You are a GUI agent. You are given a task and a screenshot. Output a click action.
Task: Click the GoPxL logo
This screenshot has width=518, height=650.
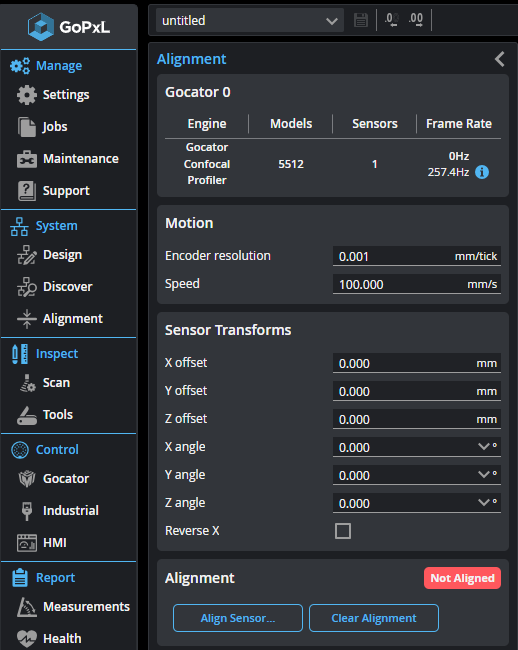pyautogui.click(x=69, y=27)
